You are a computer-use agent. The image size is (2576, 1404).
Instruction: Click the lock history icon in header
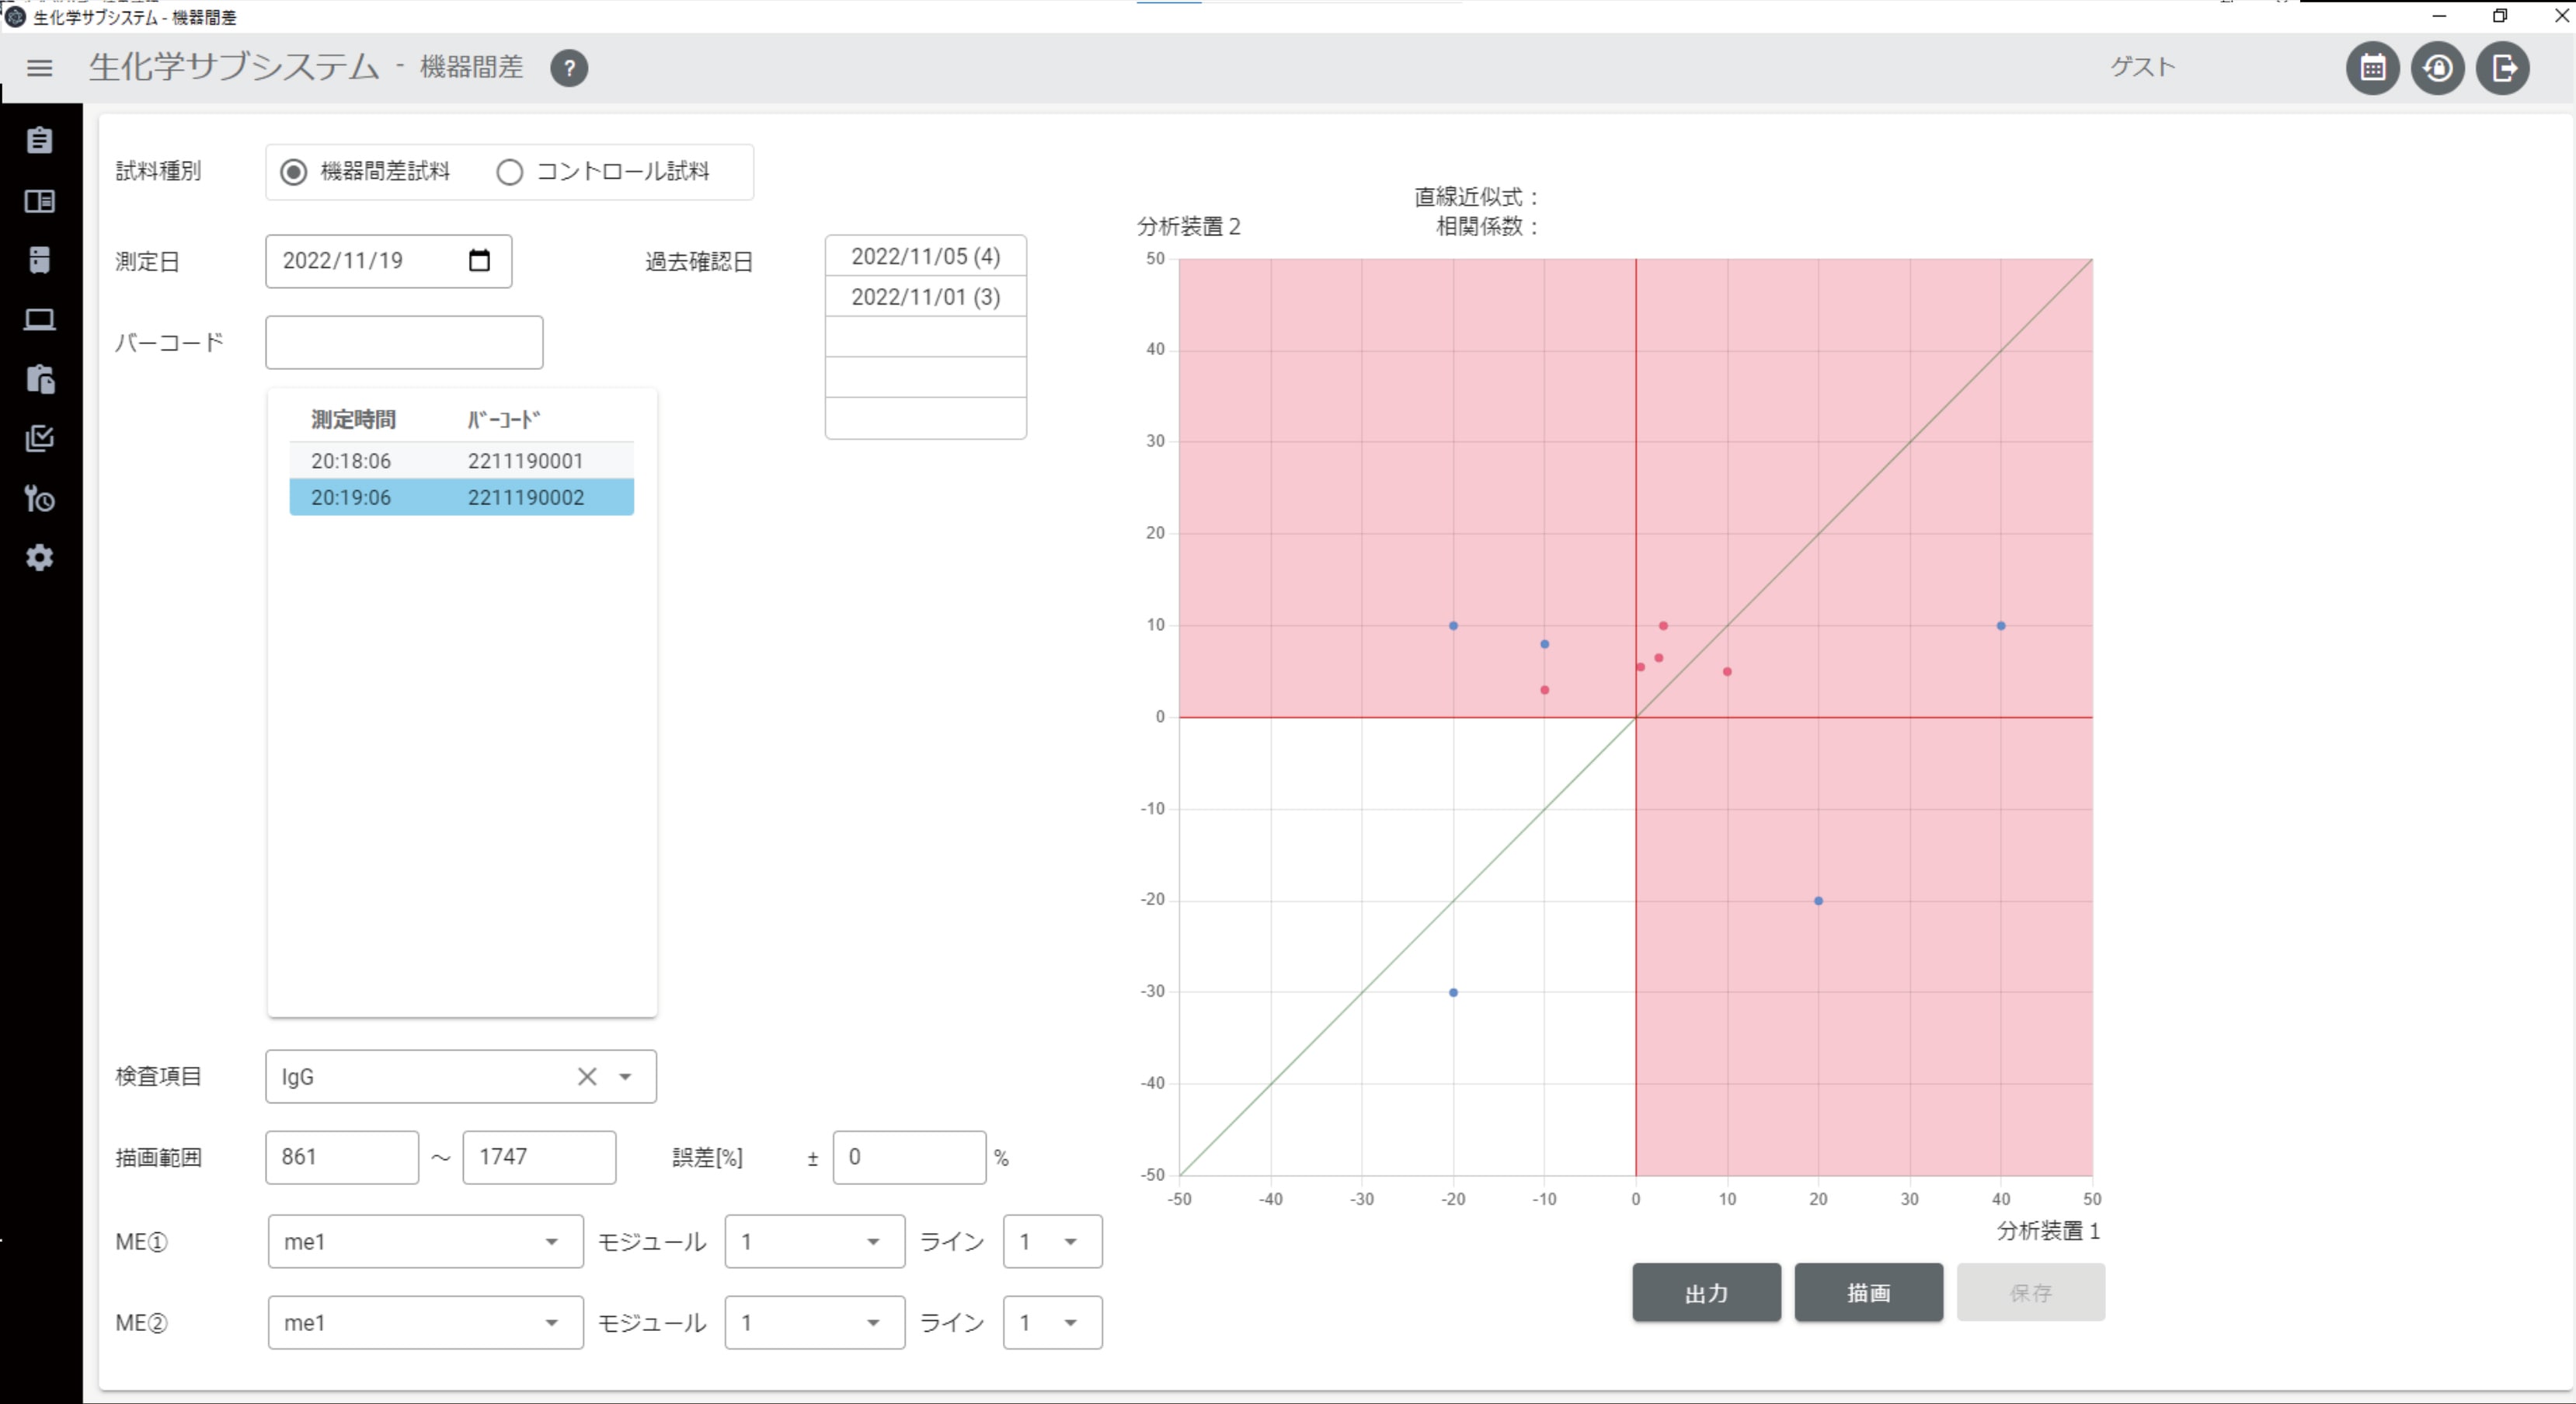click(2438, 68)
